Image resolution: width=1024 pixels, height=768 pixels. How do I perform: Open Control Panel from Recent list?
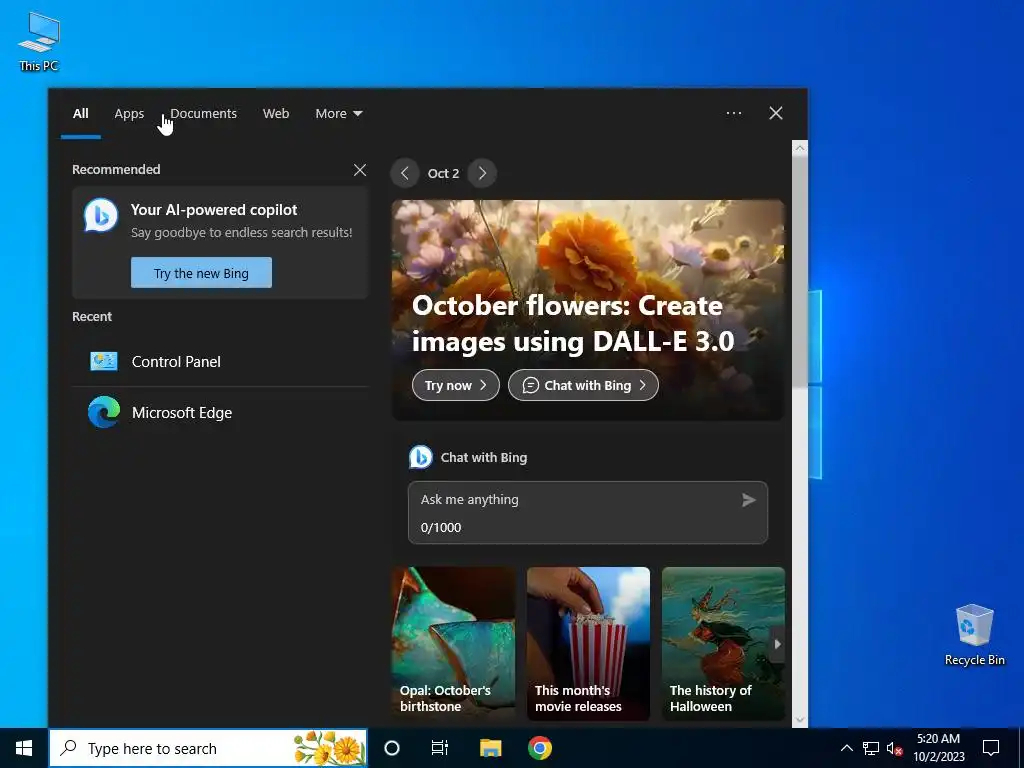tap(220, 361)
